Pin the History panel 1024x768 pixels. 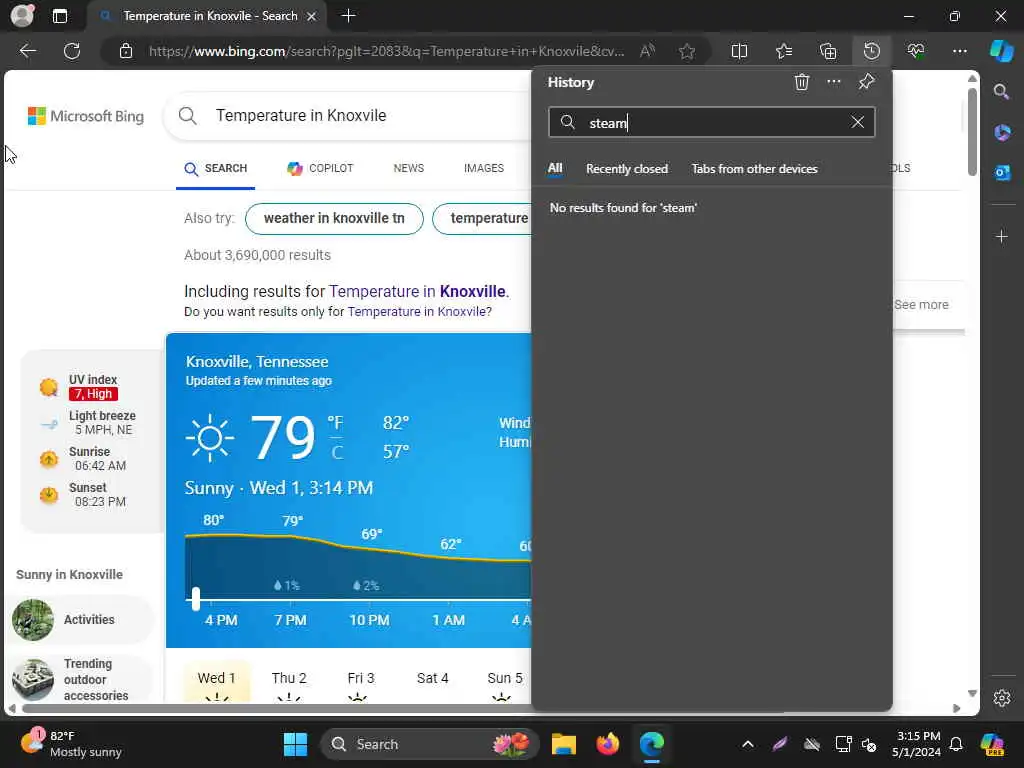coord(866,82)
